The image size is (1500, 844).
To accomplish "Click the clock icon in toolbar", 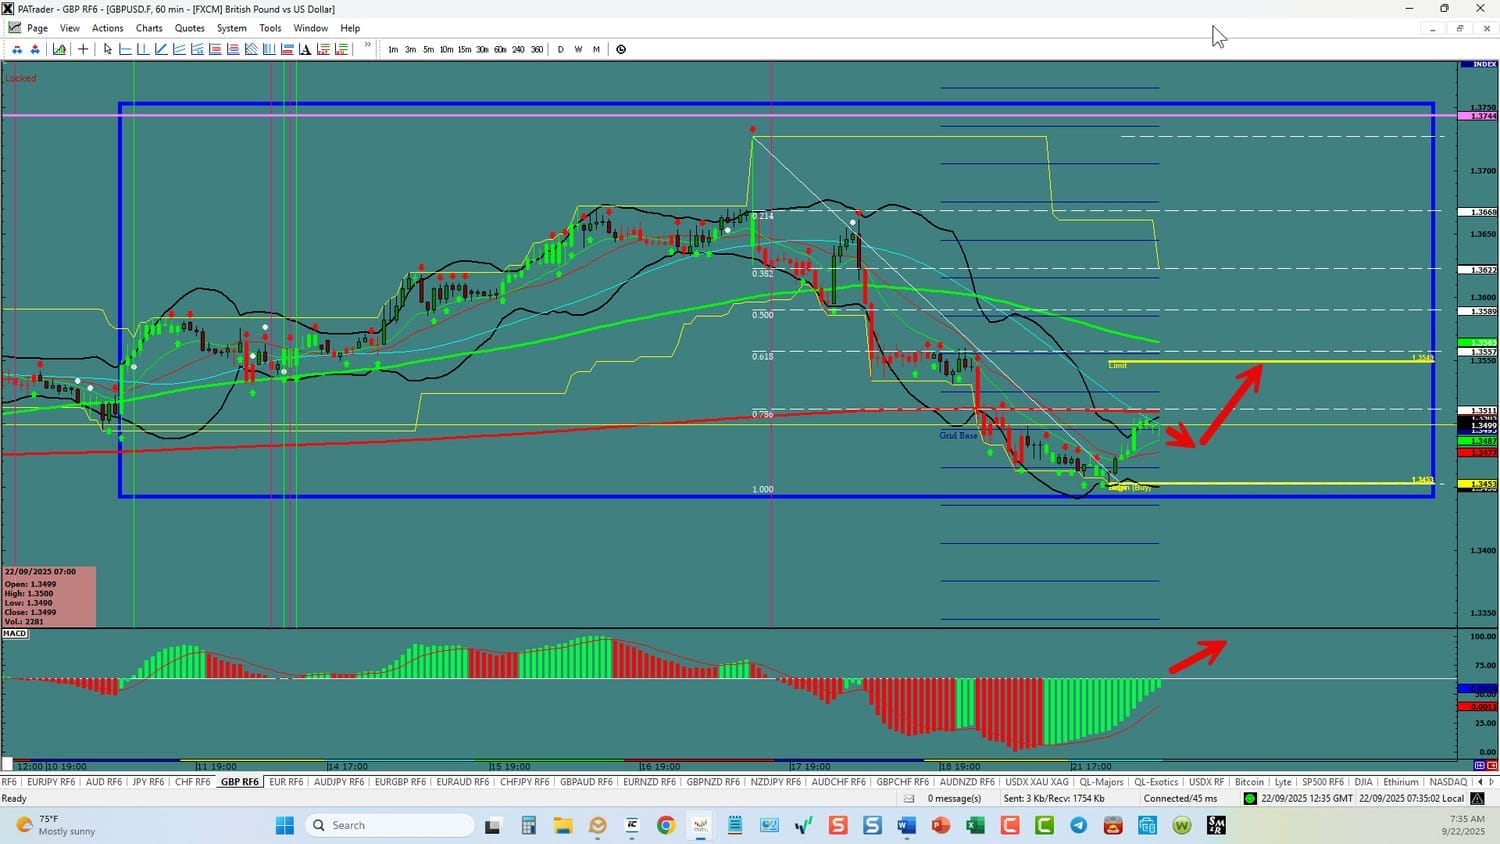I will point(621,49).
